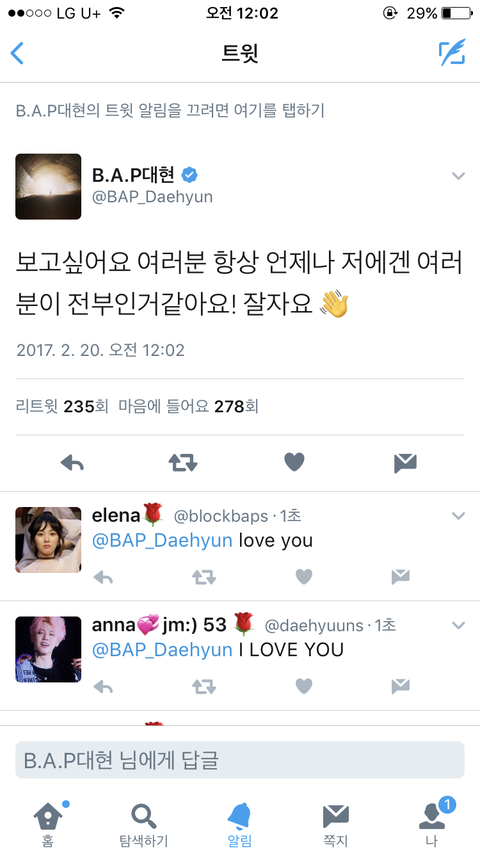The width and height of the screenshot is (480, 854).
Task: Tap the tweet notification disable banner
Action: pyautogui.click(x=240, y=111)
